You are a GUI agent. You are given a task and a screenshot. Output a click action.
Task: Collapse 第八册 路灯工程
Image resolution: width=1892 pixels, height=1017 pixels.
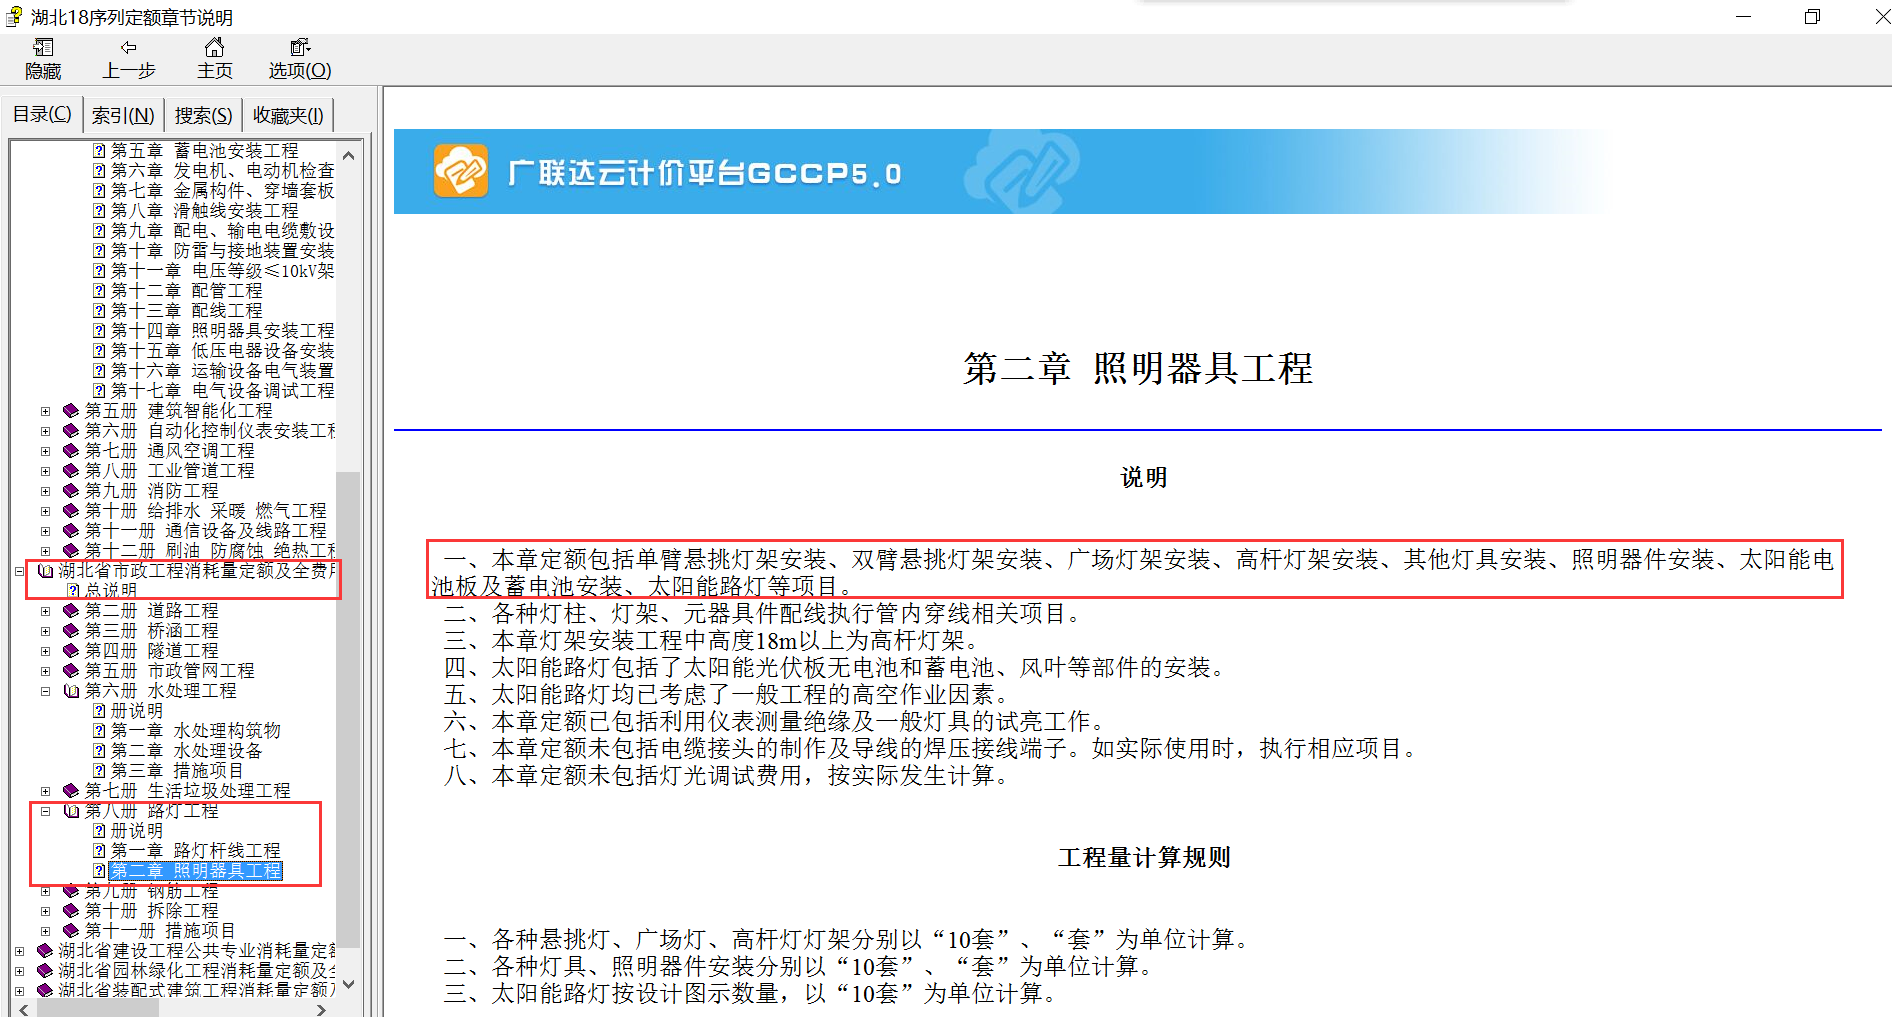(x=45, y=811)
